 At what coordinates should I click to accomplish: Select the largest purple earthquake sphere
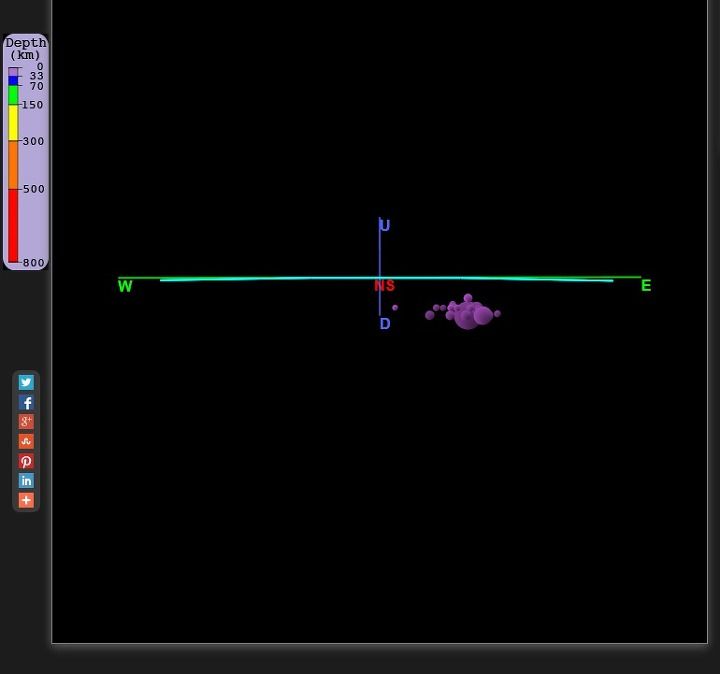point(467,317)
